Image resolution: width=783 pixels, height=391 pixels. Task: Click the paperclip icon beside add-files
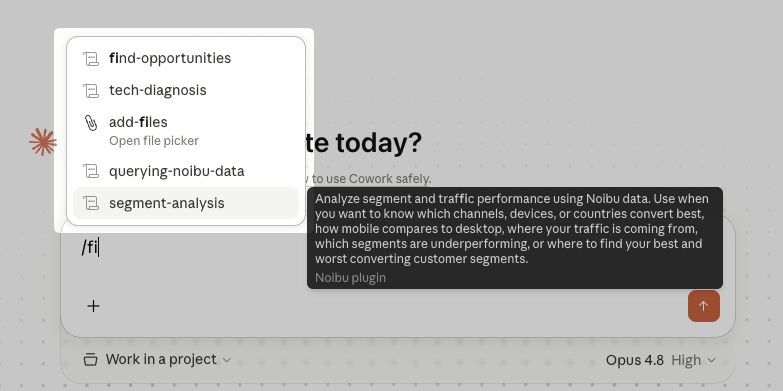(x=91, y=123)
